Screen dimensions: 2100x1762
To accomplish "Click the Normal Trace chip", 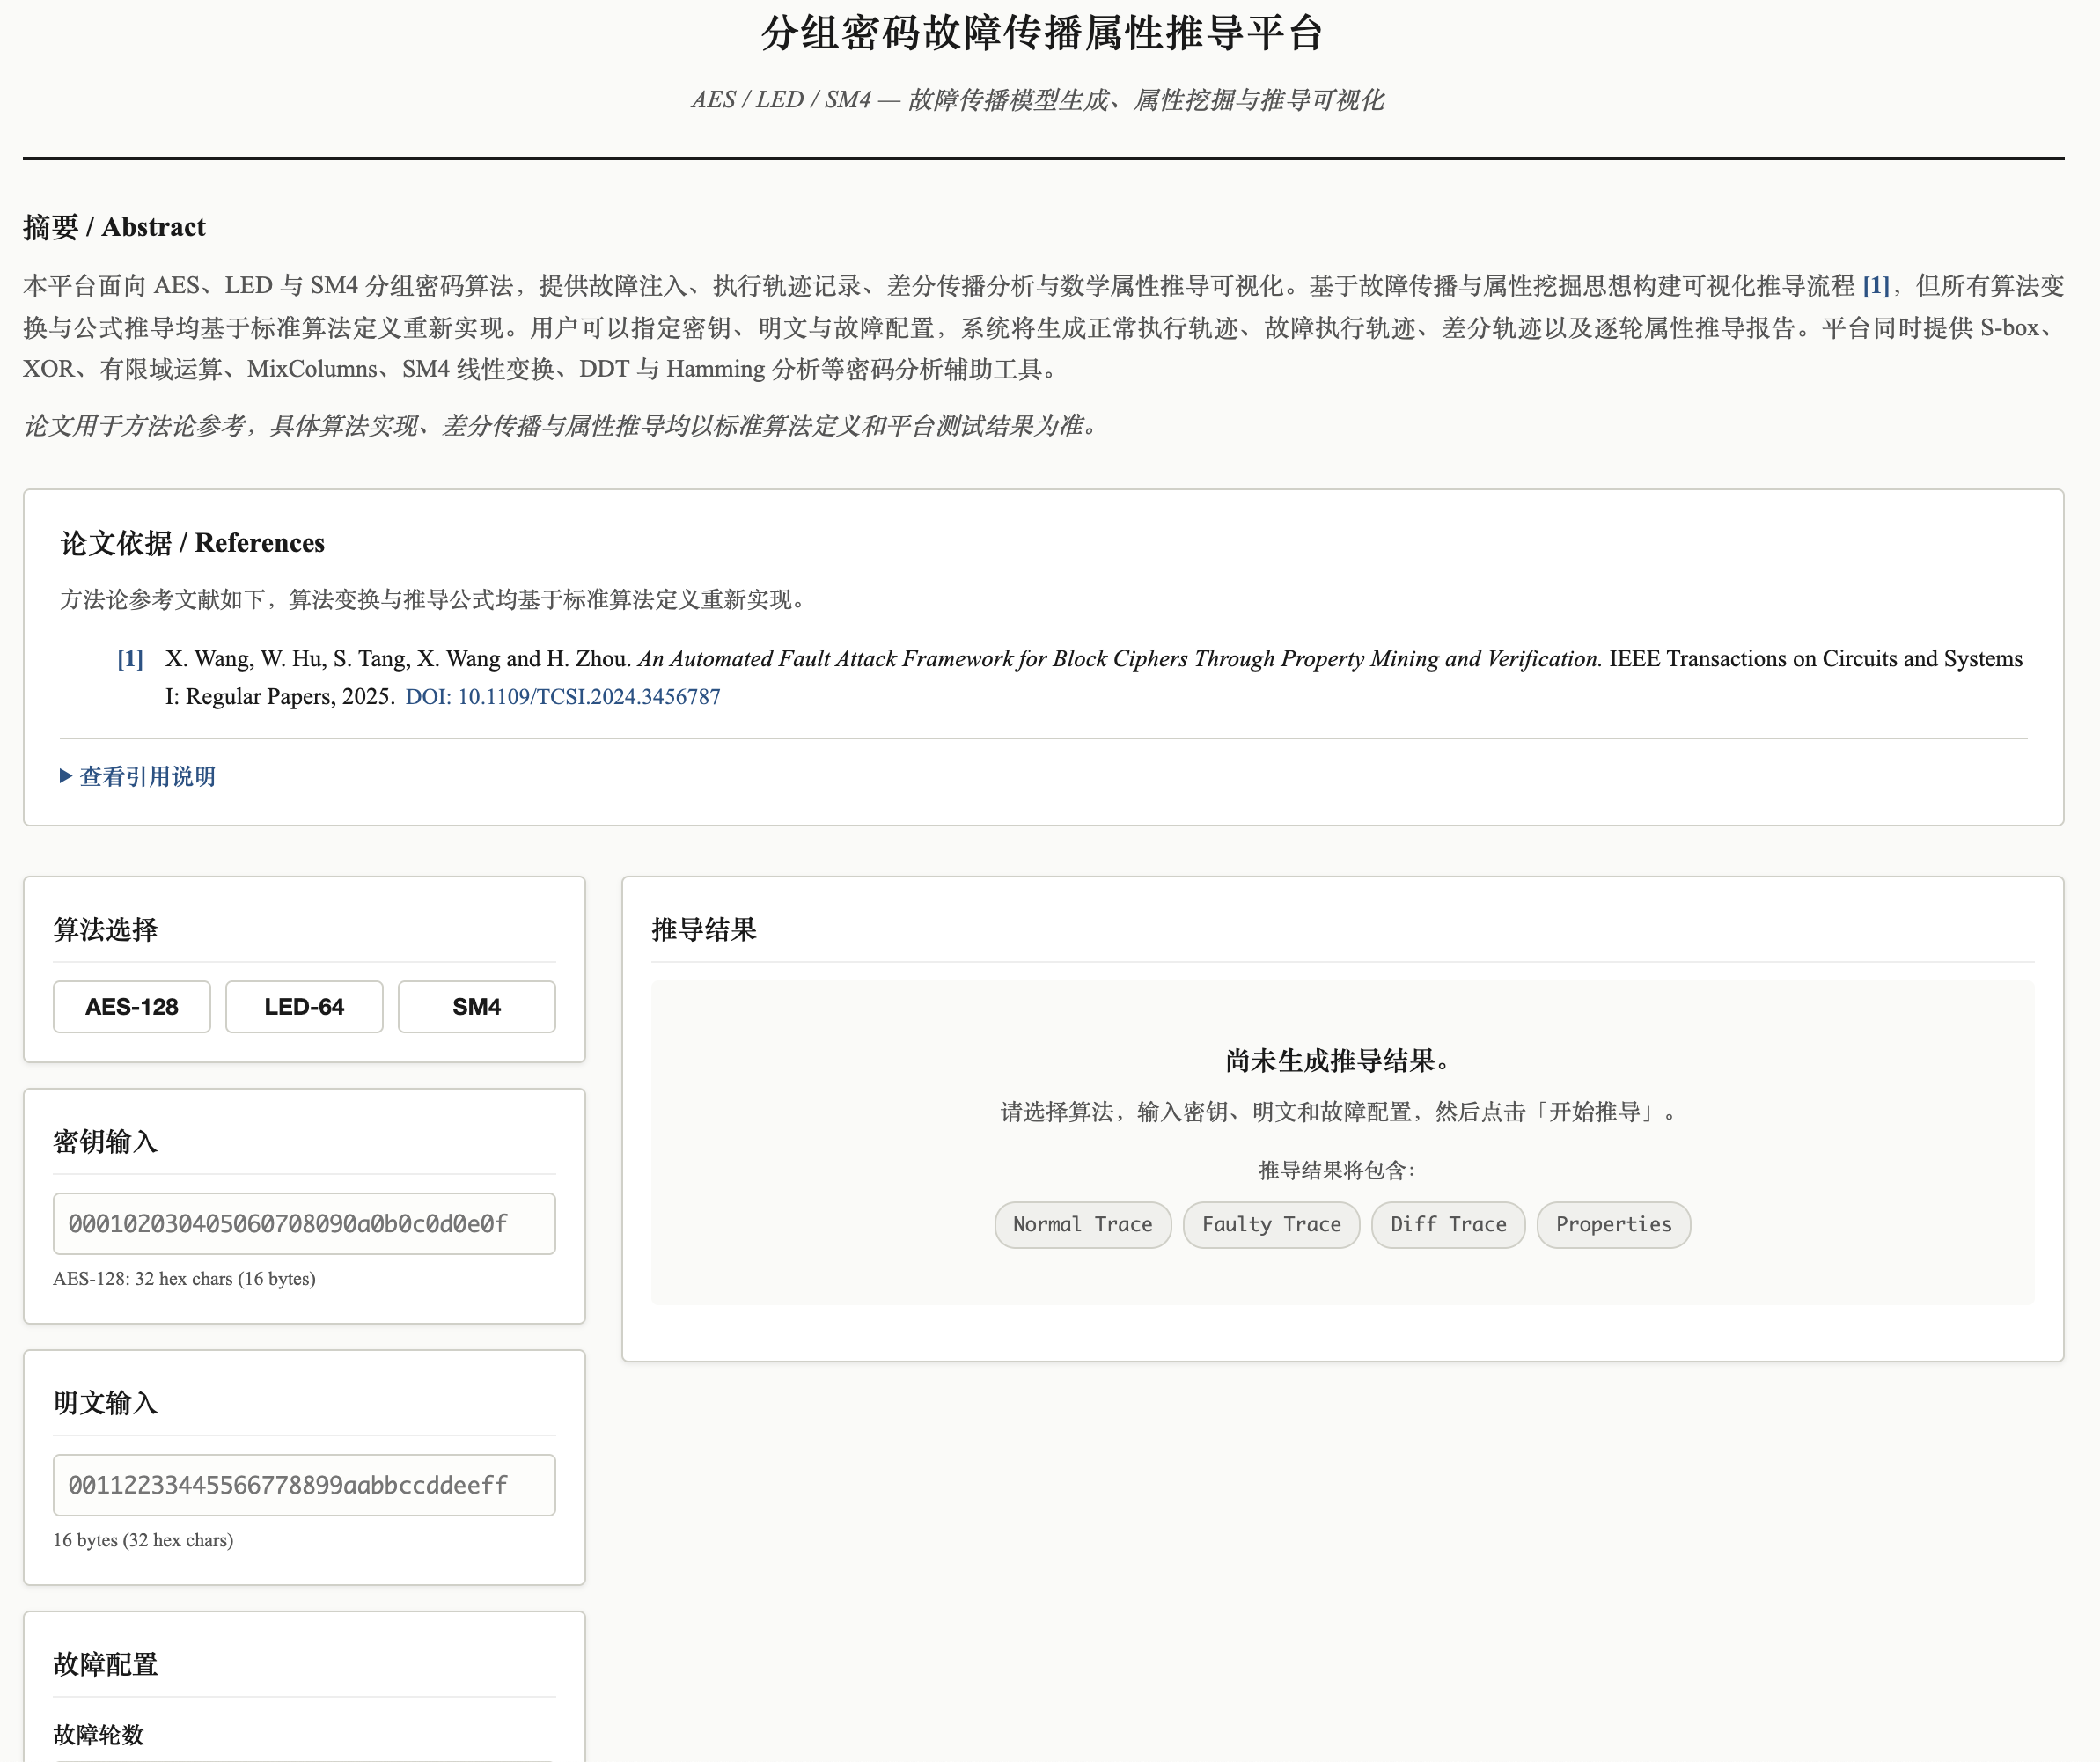I will click(x=1082, y=1224).
